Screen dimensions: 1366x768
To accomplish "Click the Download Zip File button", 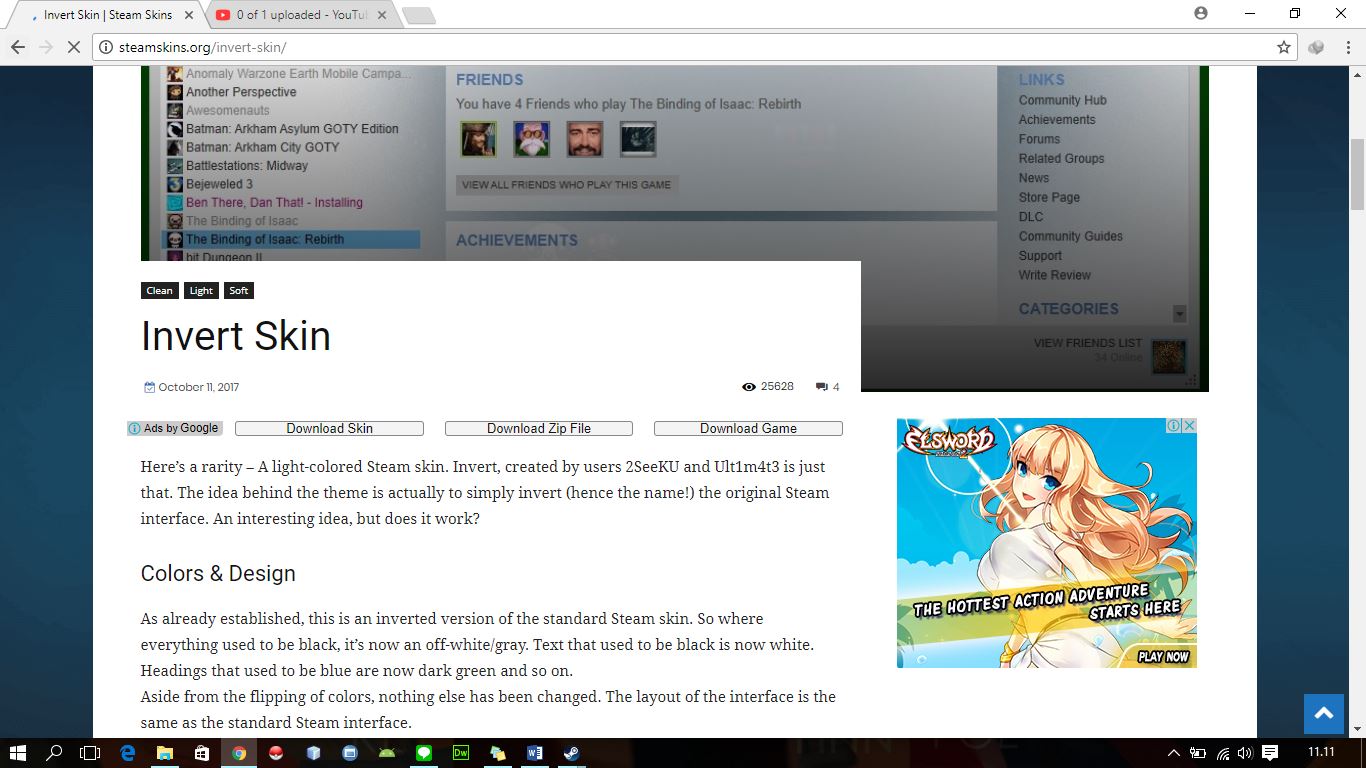I will point(539,428).
